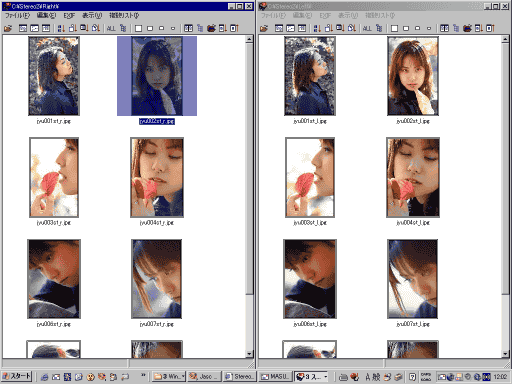The image size is (512, 384).
Task: Click the ALL select button in left toolbar
Action: pos(111,28)
